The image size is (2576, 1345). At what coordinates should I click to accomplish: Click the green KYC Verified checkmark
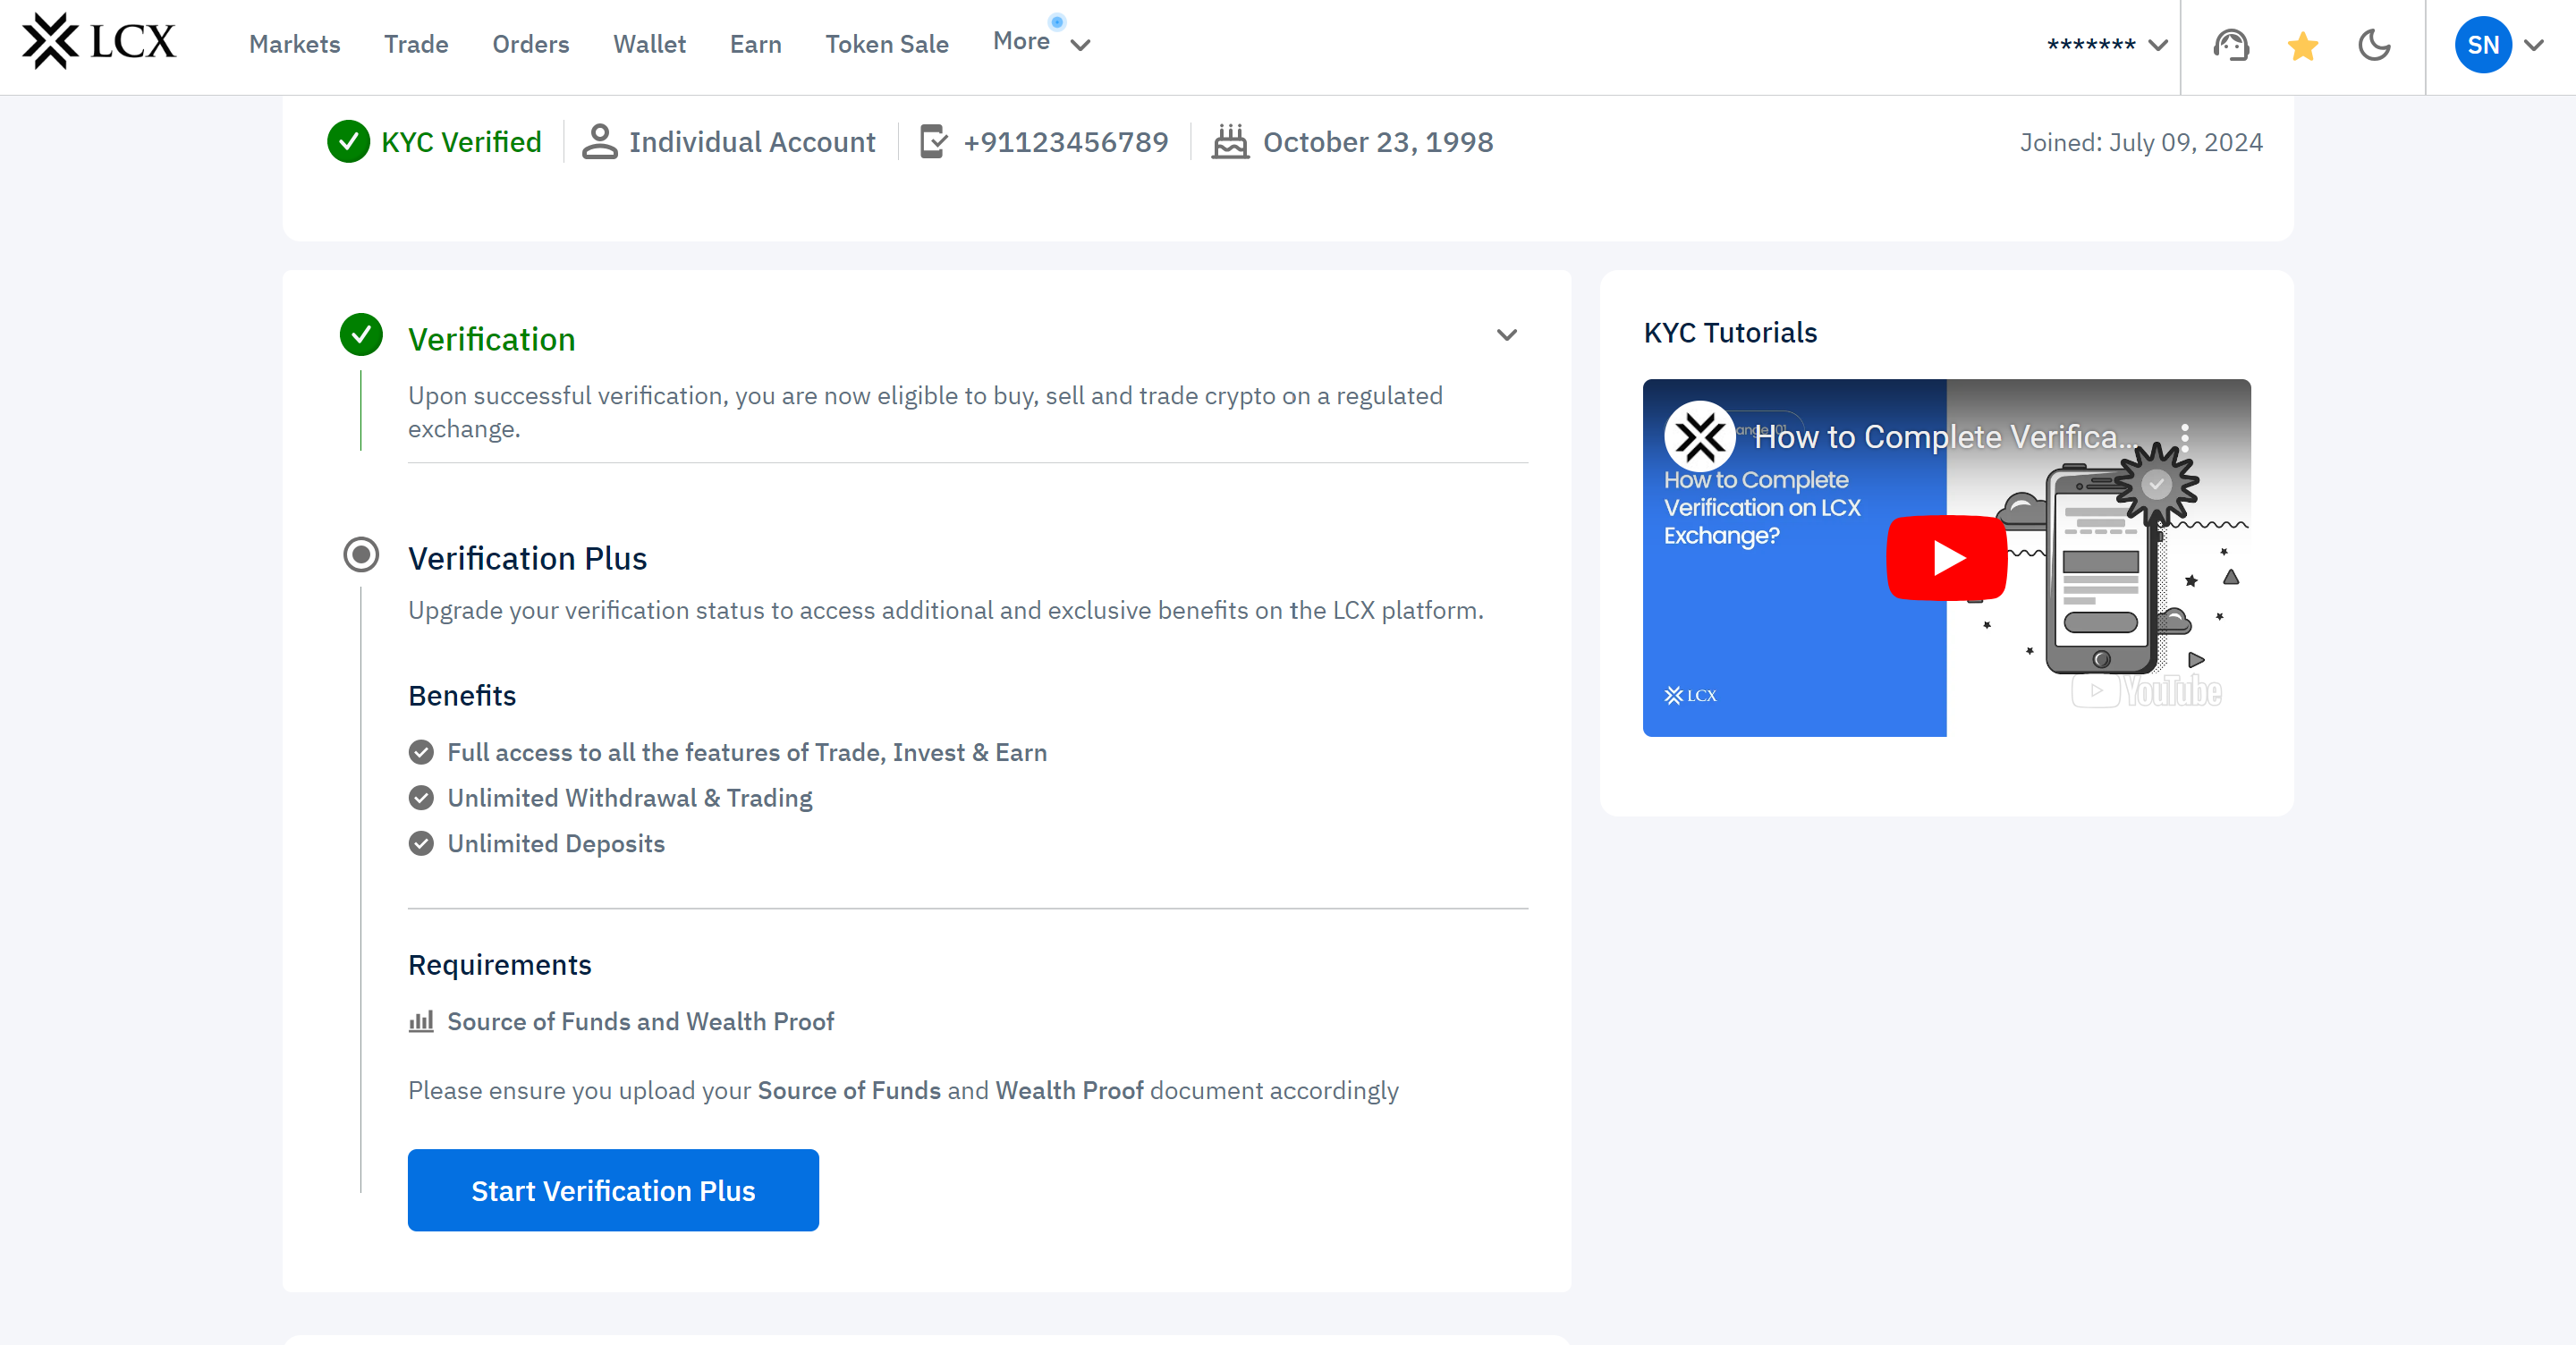tap(348, 142)
